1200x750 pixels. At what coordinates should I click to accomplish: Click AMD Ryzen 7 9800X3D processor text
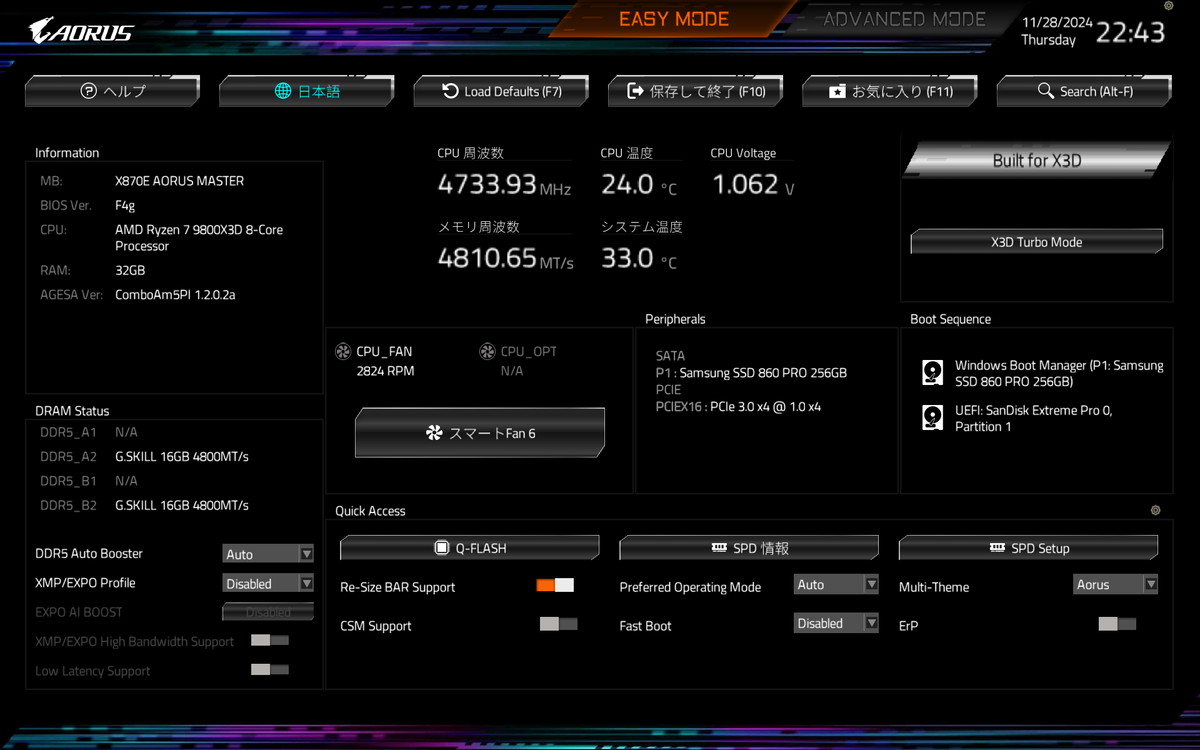click(x=199, y=238)
